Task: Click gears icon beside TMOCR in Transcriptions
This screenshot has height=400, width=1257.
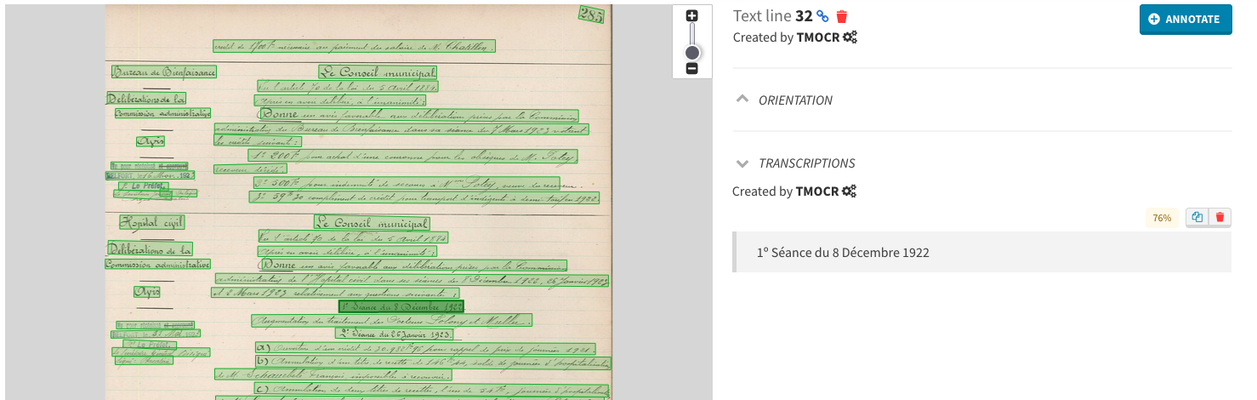Action: point(849,191)
